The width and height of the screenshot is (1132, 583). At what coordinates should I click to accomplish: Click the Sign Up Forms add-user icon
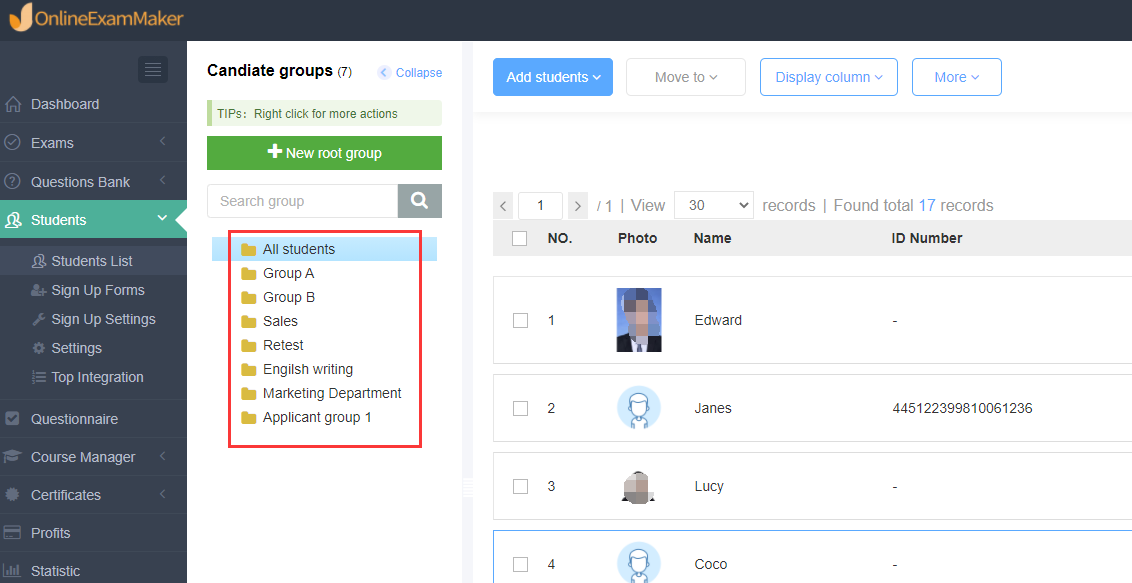click(x=39, y=290)
